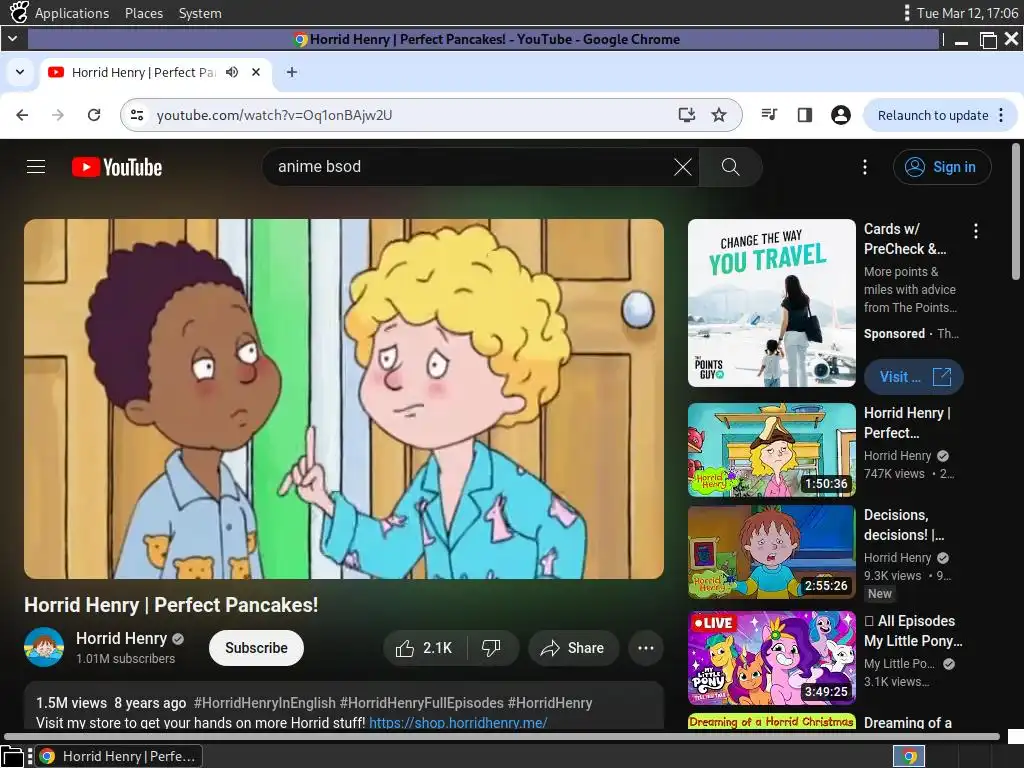Click the clock Tue Mar 12, 17:06
Viewport: 1024px width, 768px height.
[967, 13]
